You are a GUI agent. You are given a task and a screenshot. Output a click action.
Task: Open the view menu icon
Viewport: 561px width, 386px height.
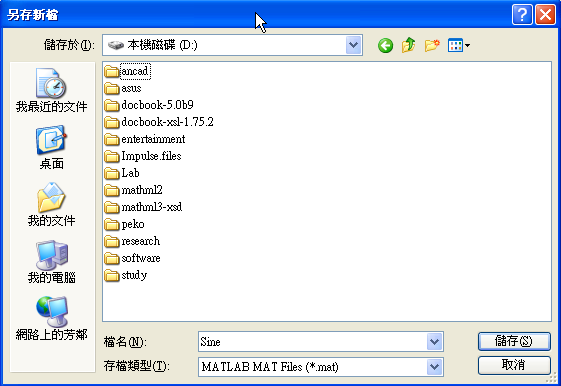(x=459, y=45)
